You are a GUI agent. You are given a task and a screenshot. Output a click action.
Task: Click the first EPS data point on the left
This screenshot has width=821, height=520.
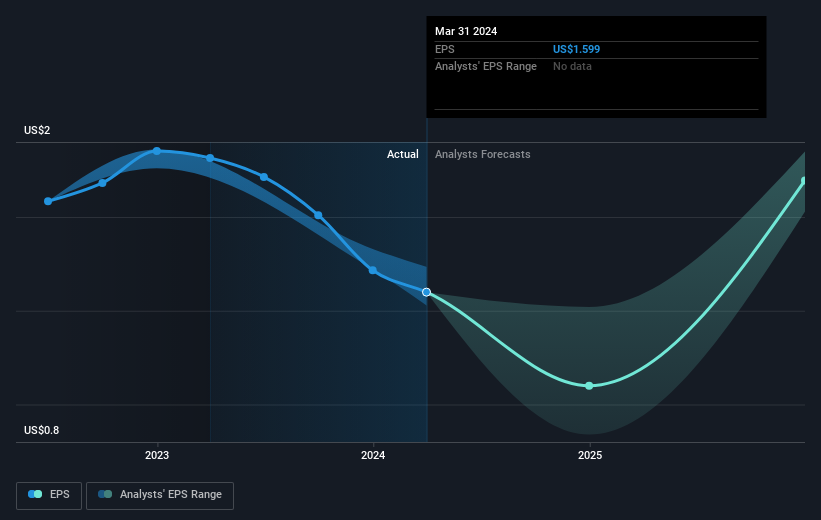tap(48, 201)
